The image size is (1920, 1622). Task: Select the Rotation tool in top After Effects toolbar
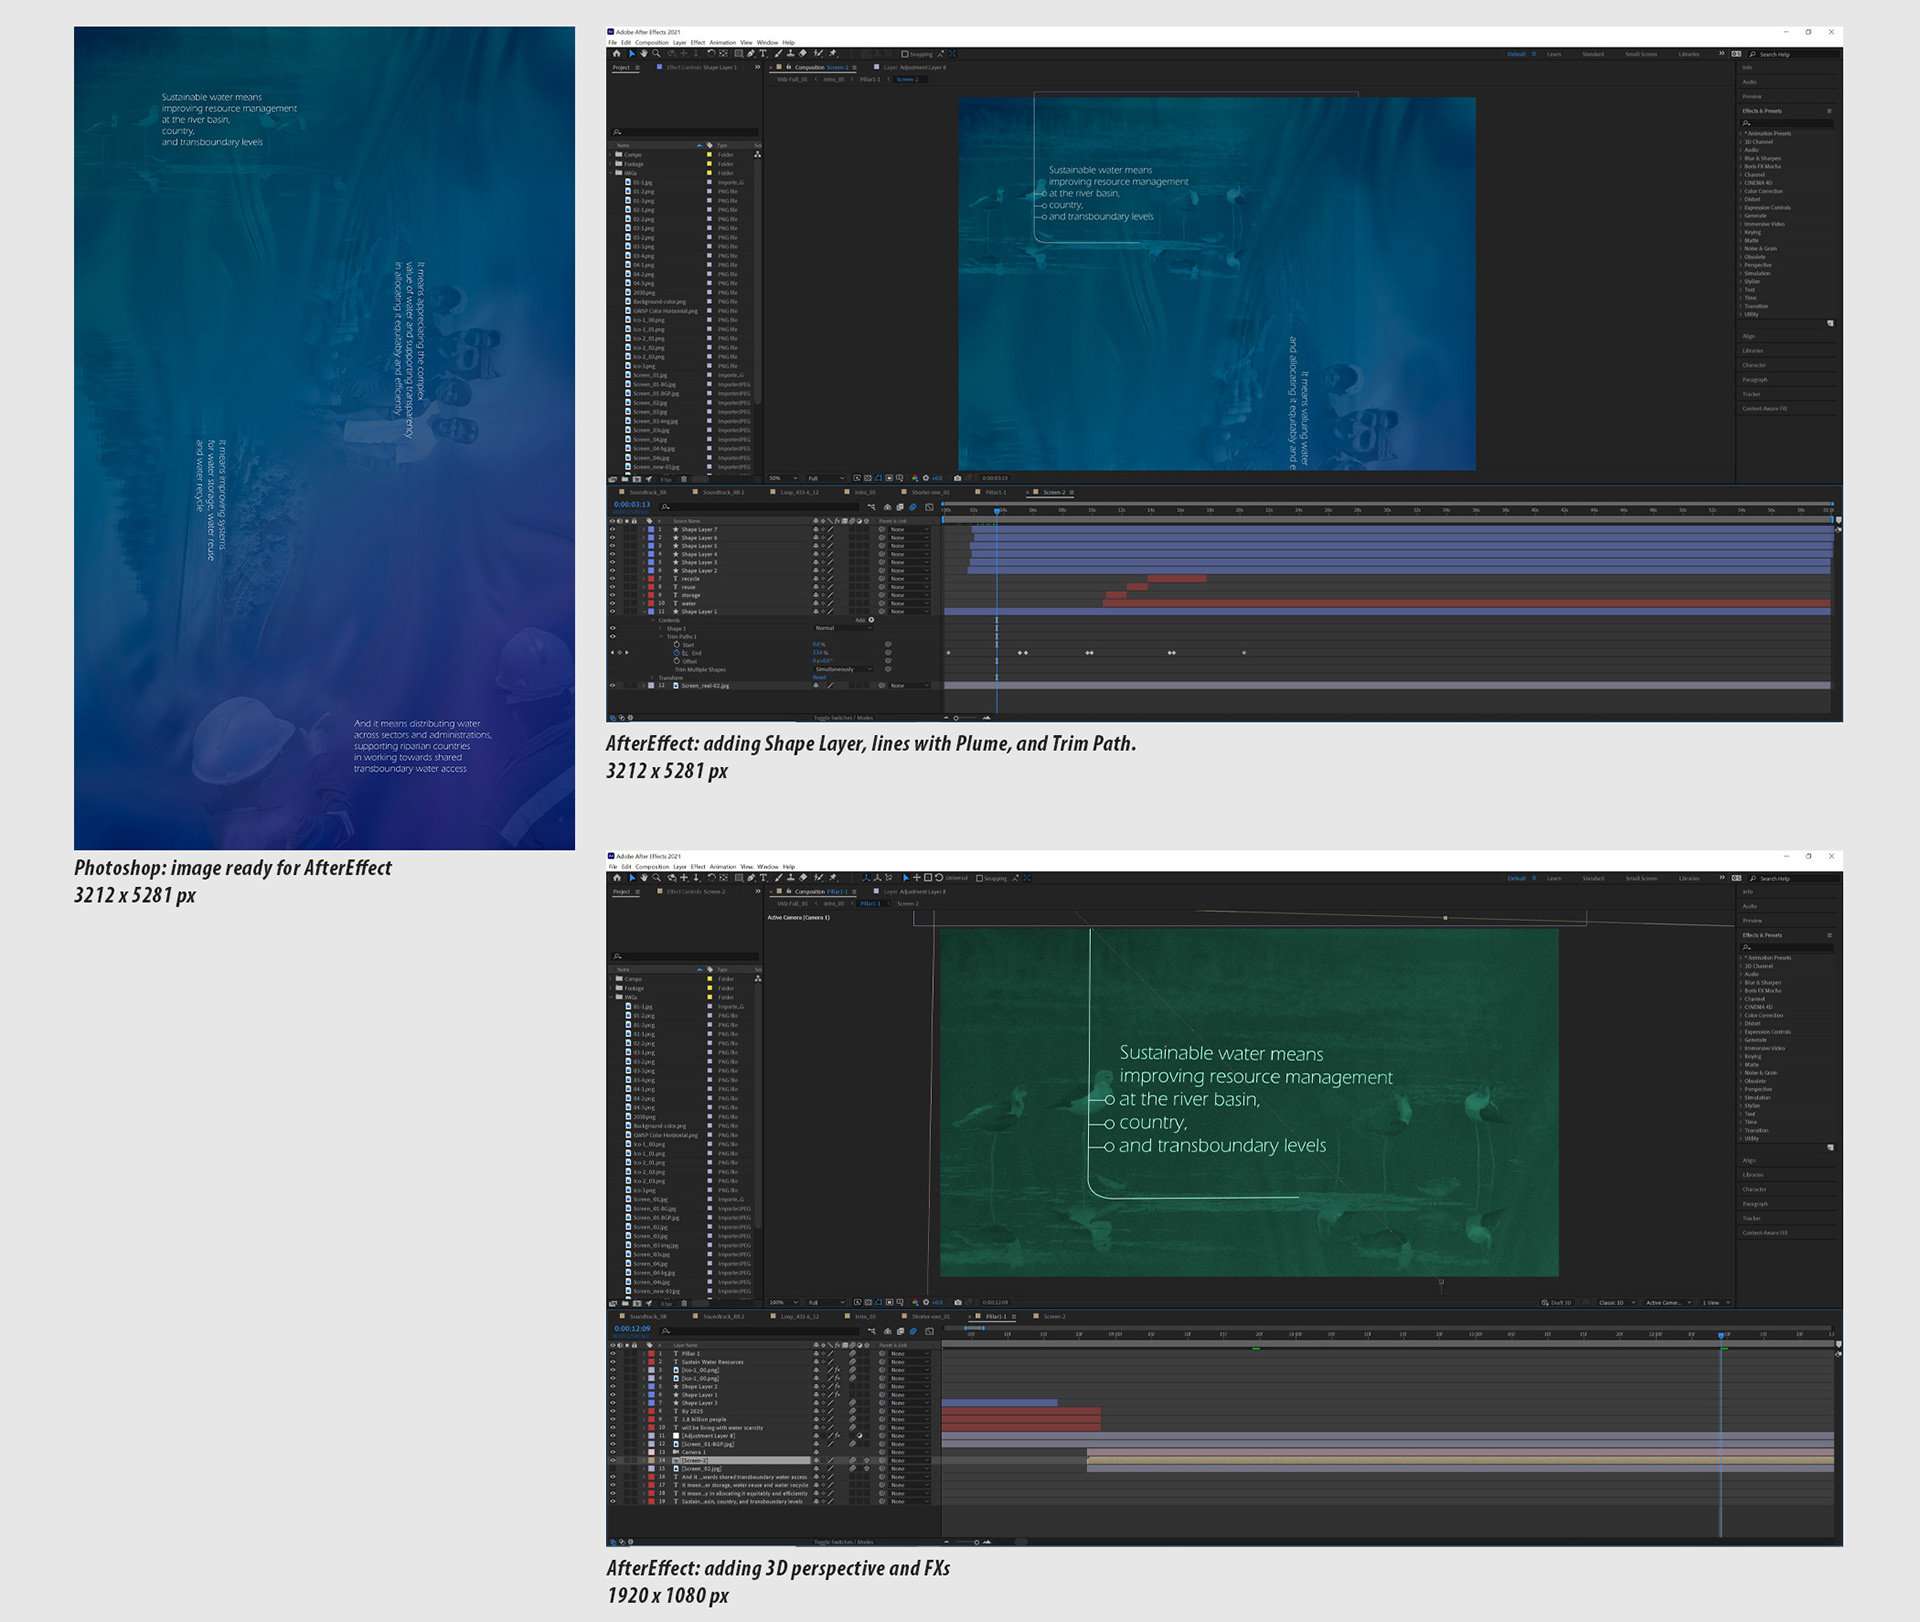tap(711, 53)
